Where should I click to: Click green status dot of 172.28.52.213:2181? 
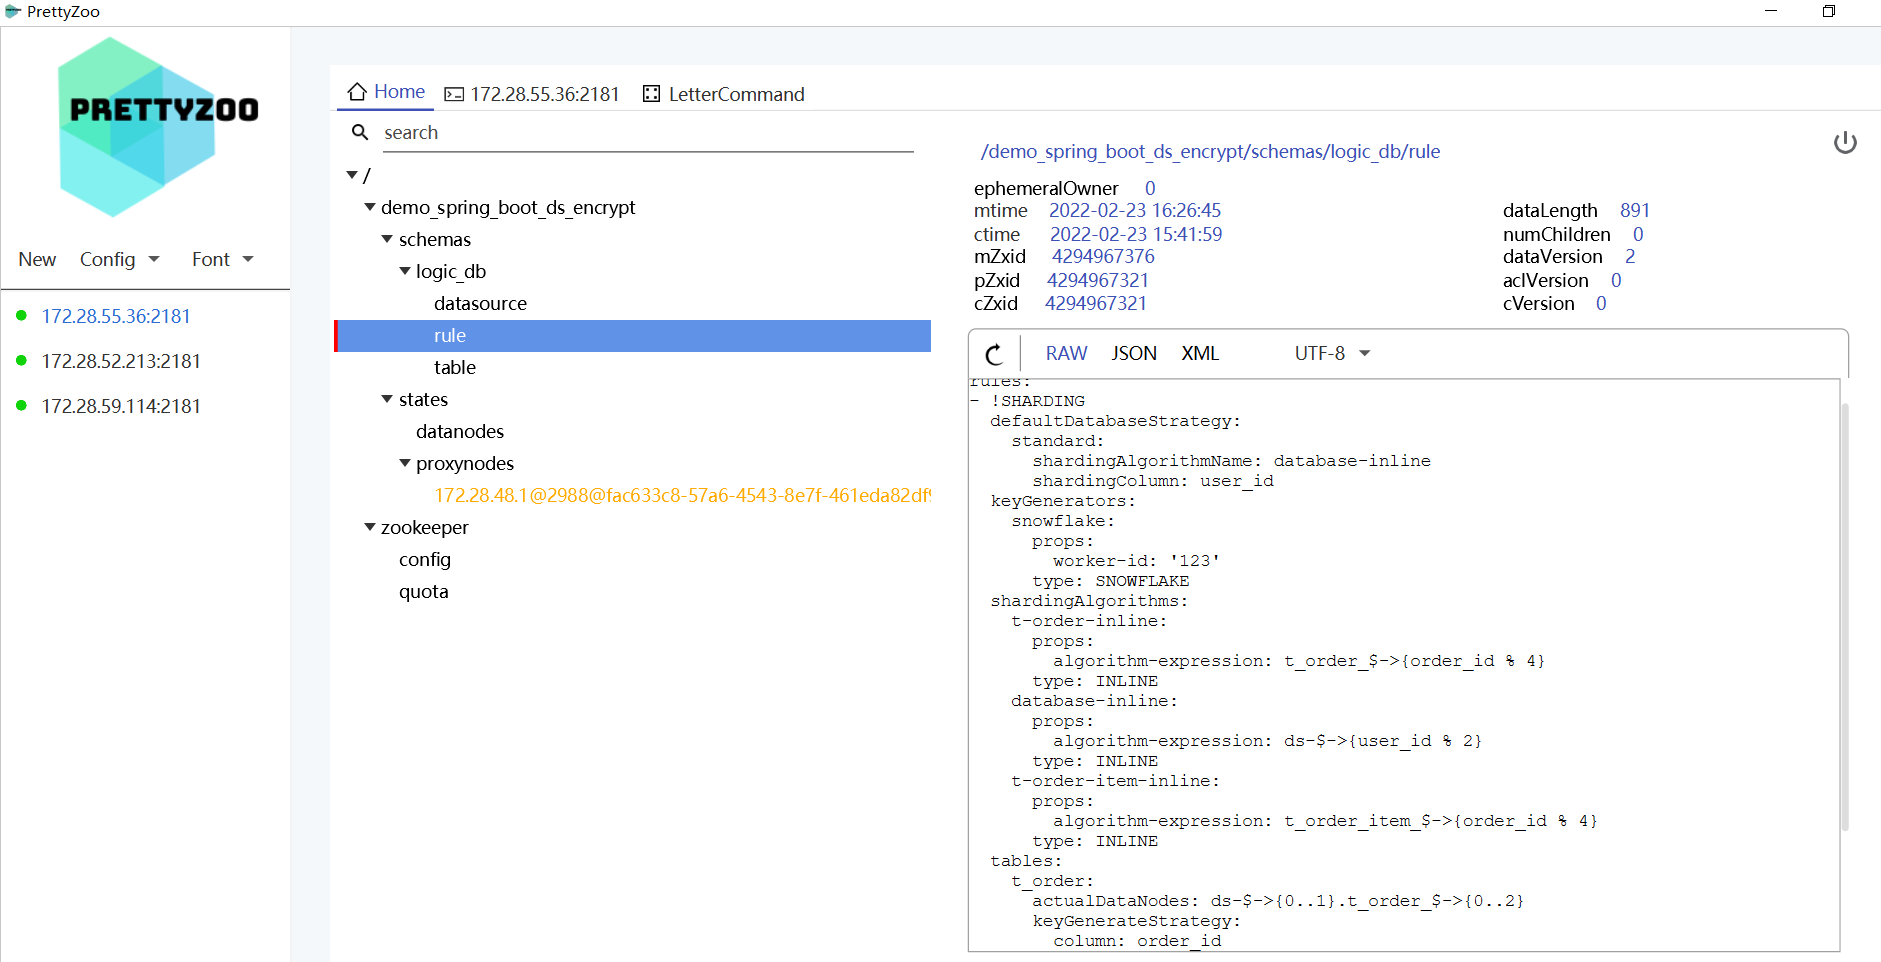[x=21, y=360]
